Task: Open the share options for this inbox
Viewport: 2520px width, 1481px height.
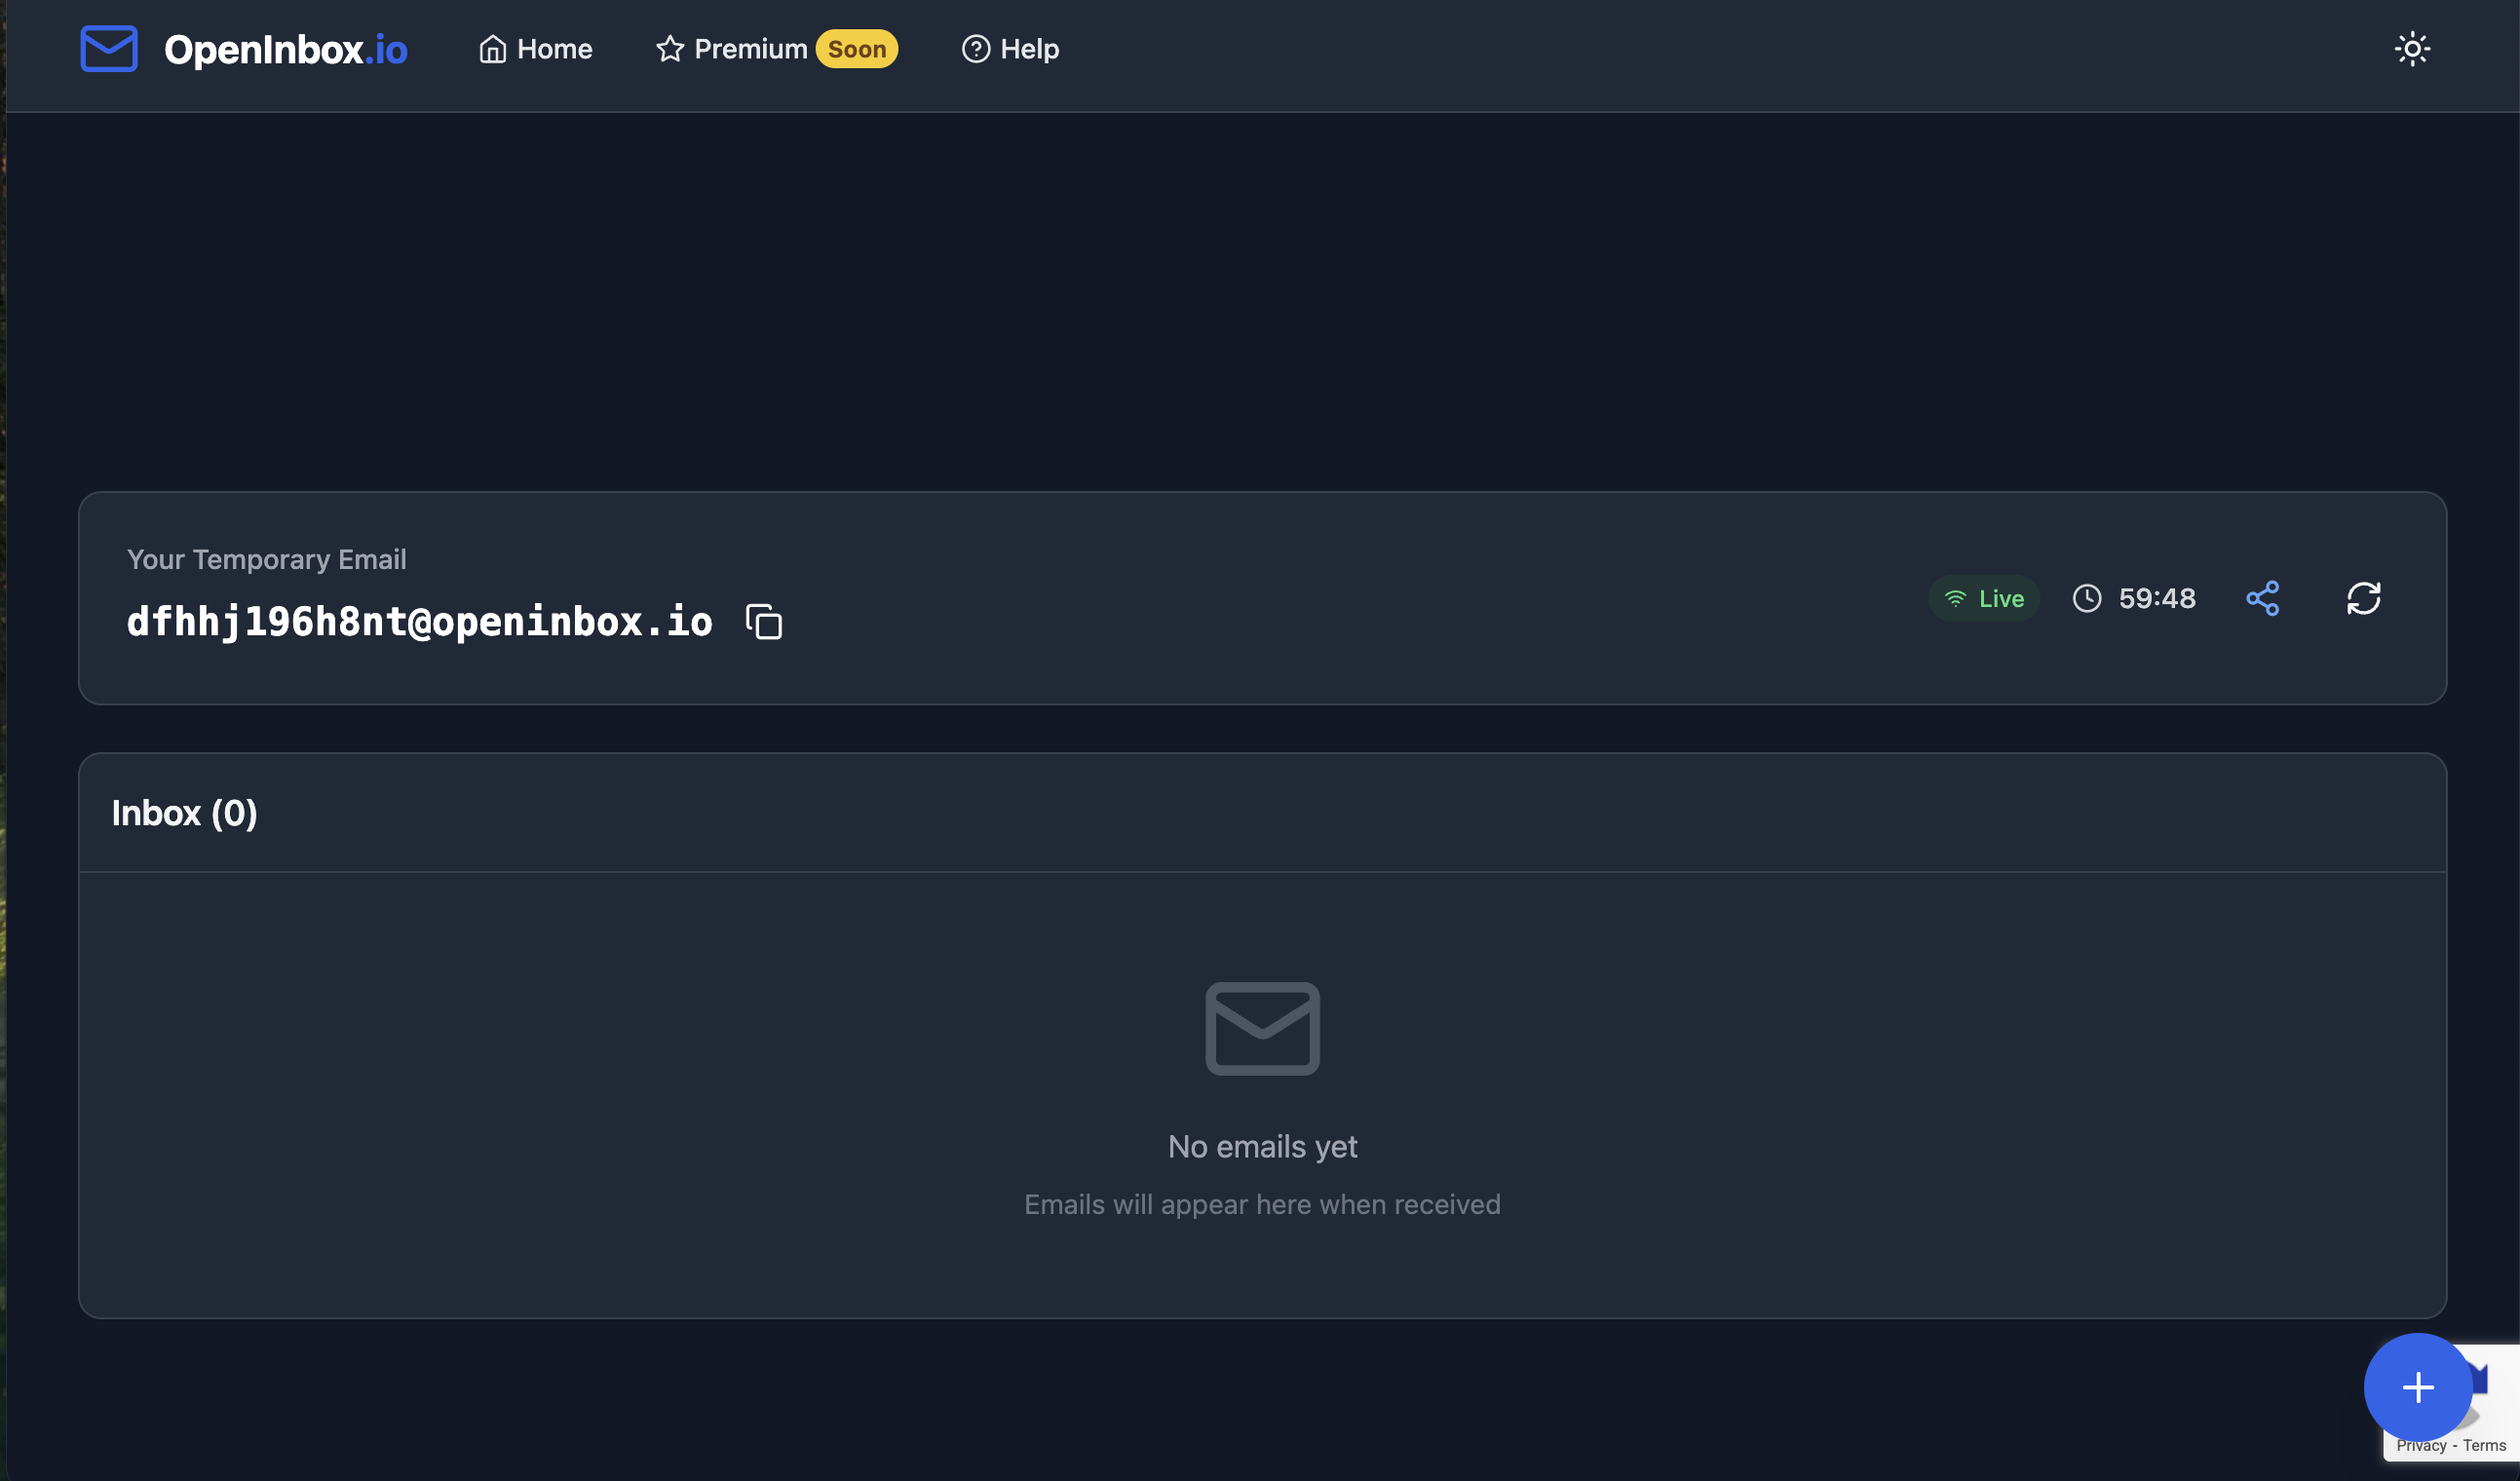Action: coord(2263,597)
